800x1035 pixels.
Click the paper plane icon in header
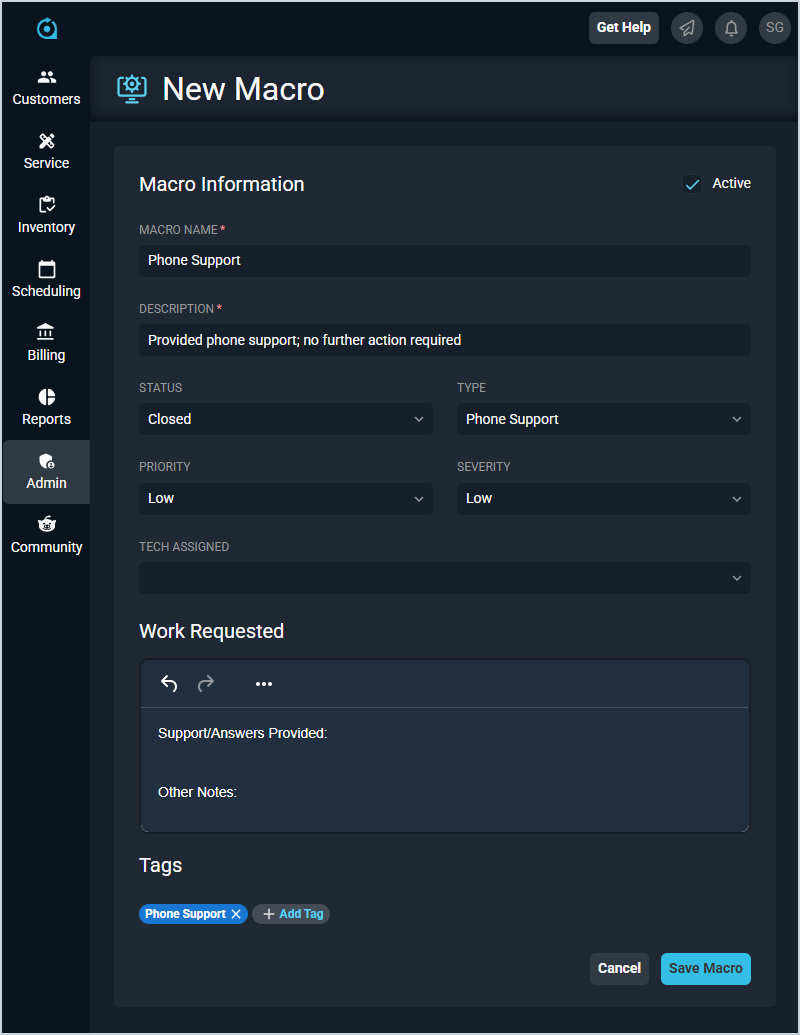686,28
